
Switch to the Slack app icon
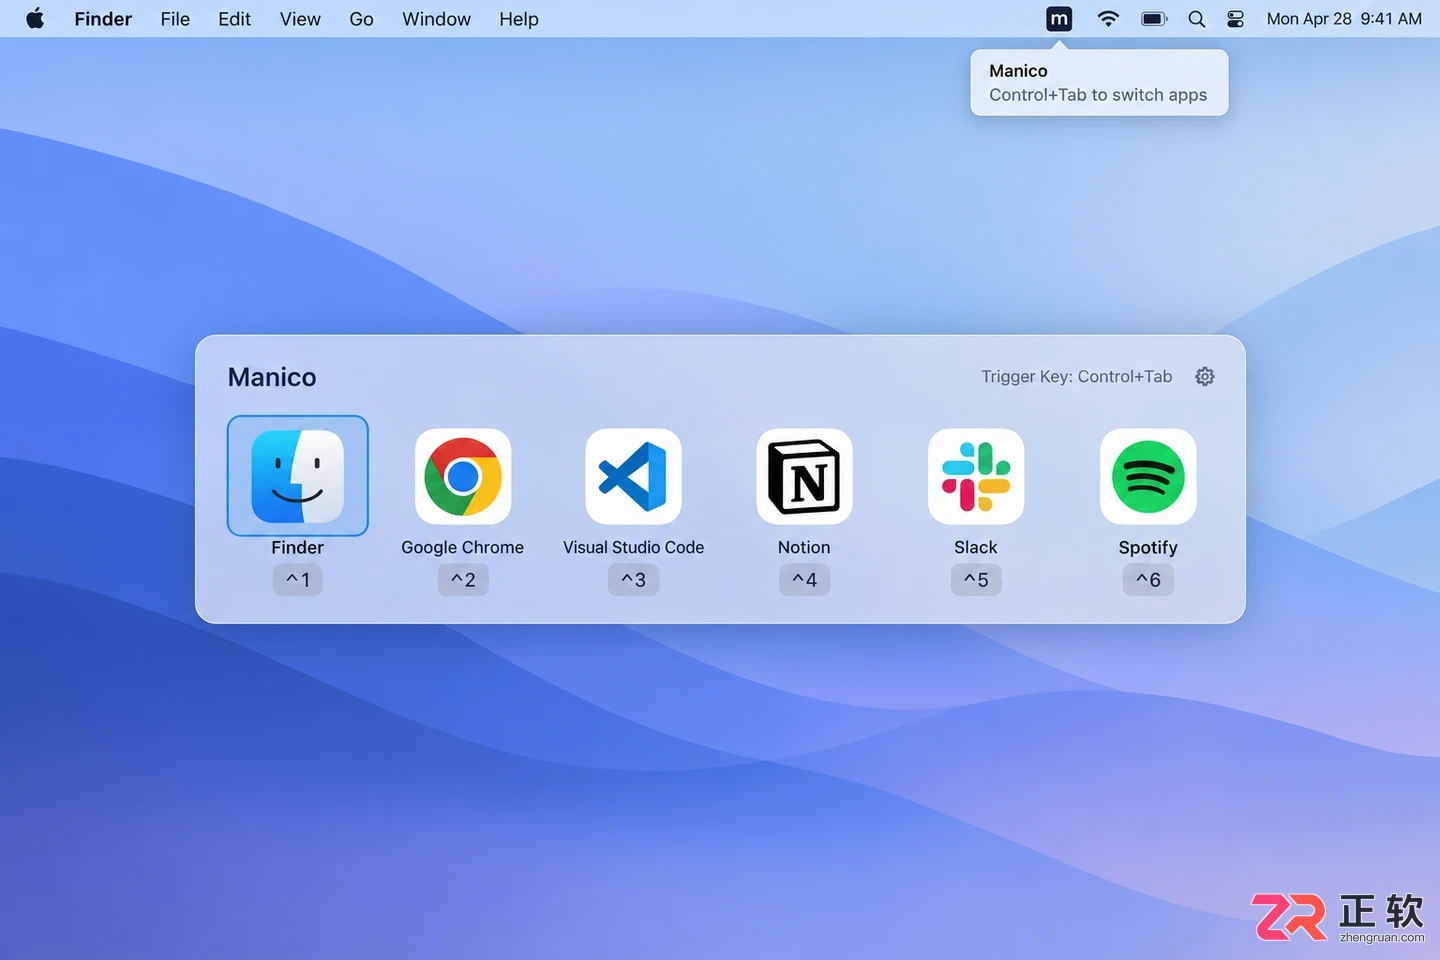click(976, 476)
